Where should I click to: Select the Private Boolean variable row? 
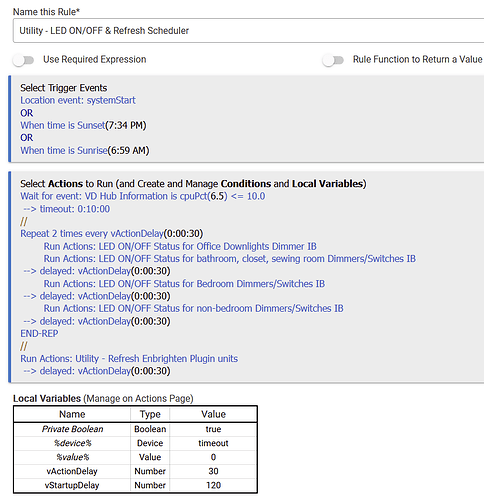(x=135, y=429)
